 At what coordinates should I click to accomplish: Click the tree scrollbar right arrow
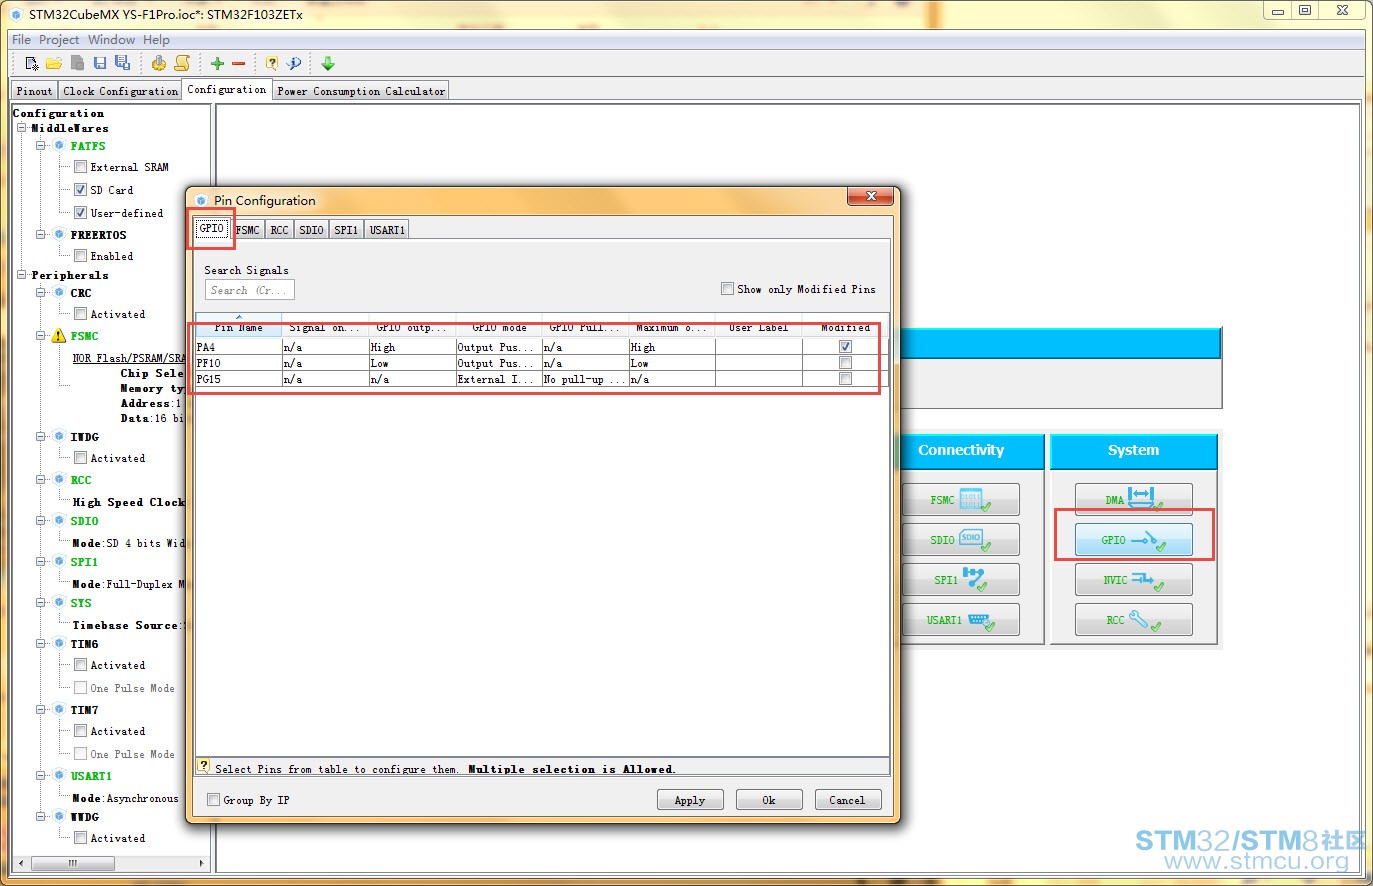[x=202, y=862]
